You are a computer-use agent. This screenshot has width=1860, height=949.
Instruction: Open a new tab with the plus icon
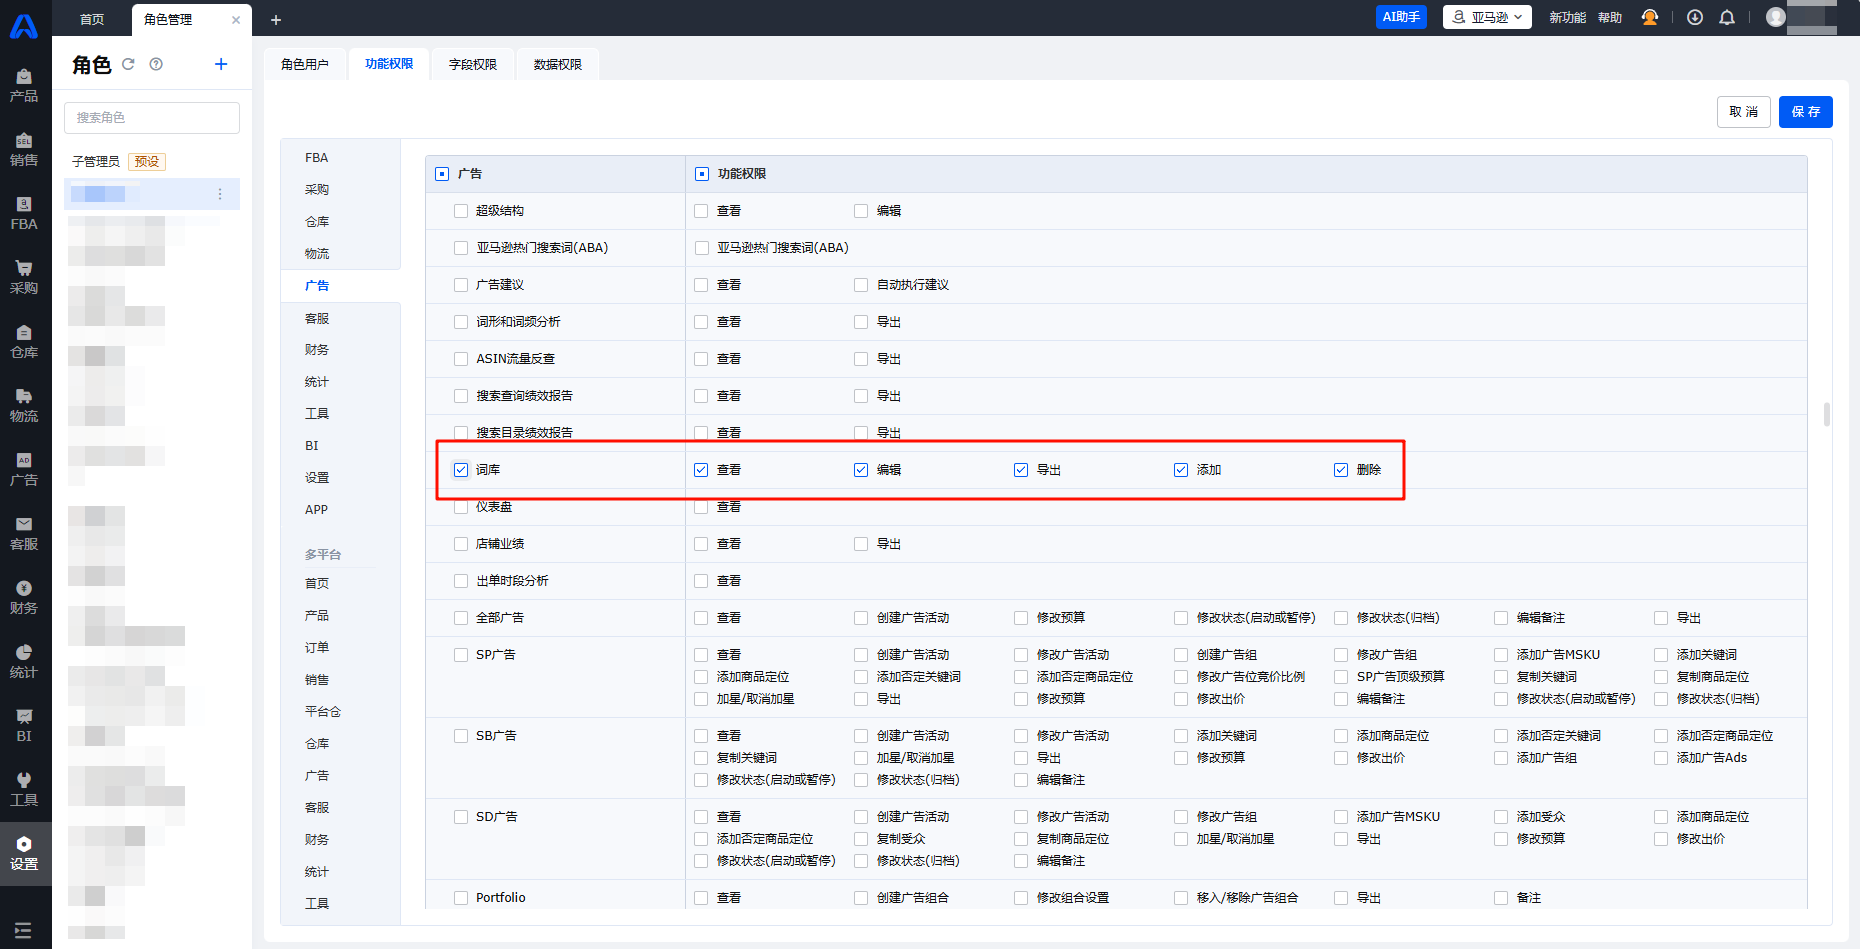pyautogui.click(x=276, y=19)
